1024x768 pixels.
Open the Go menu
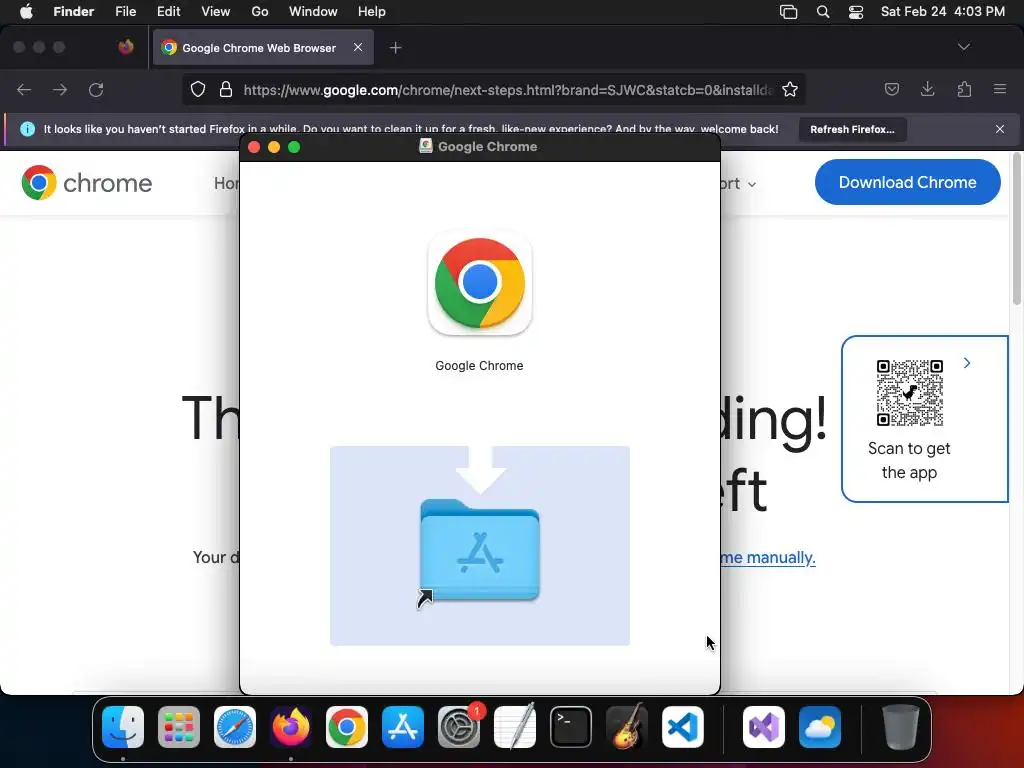(260, 12)
